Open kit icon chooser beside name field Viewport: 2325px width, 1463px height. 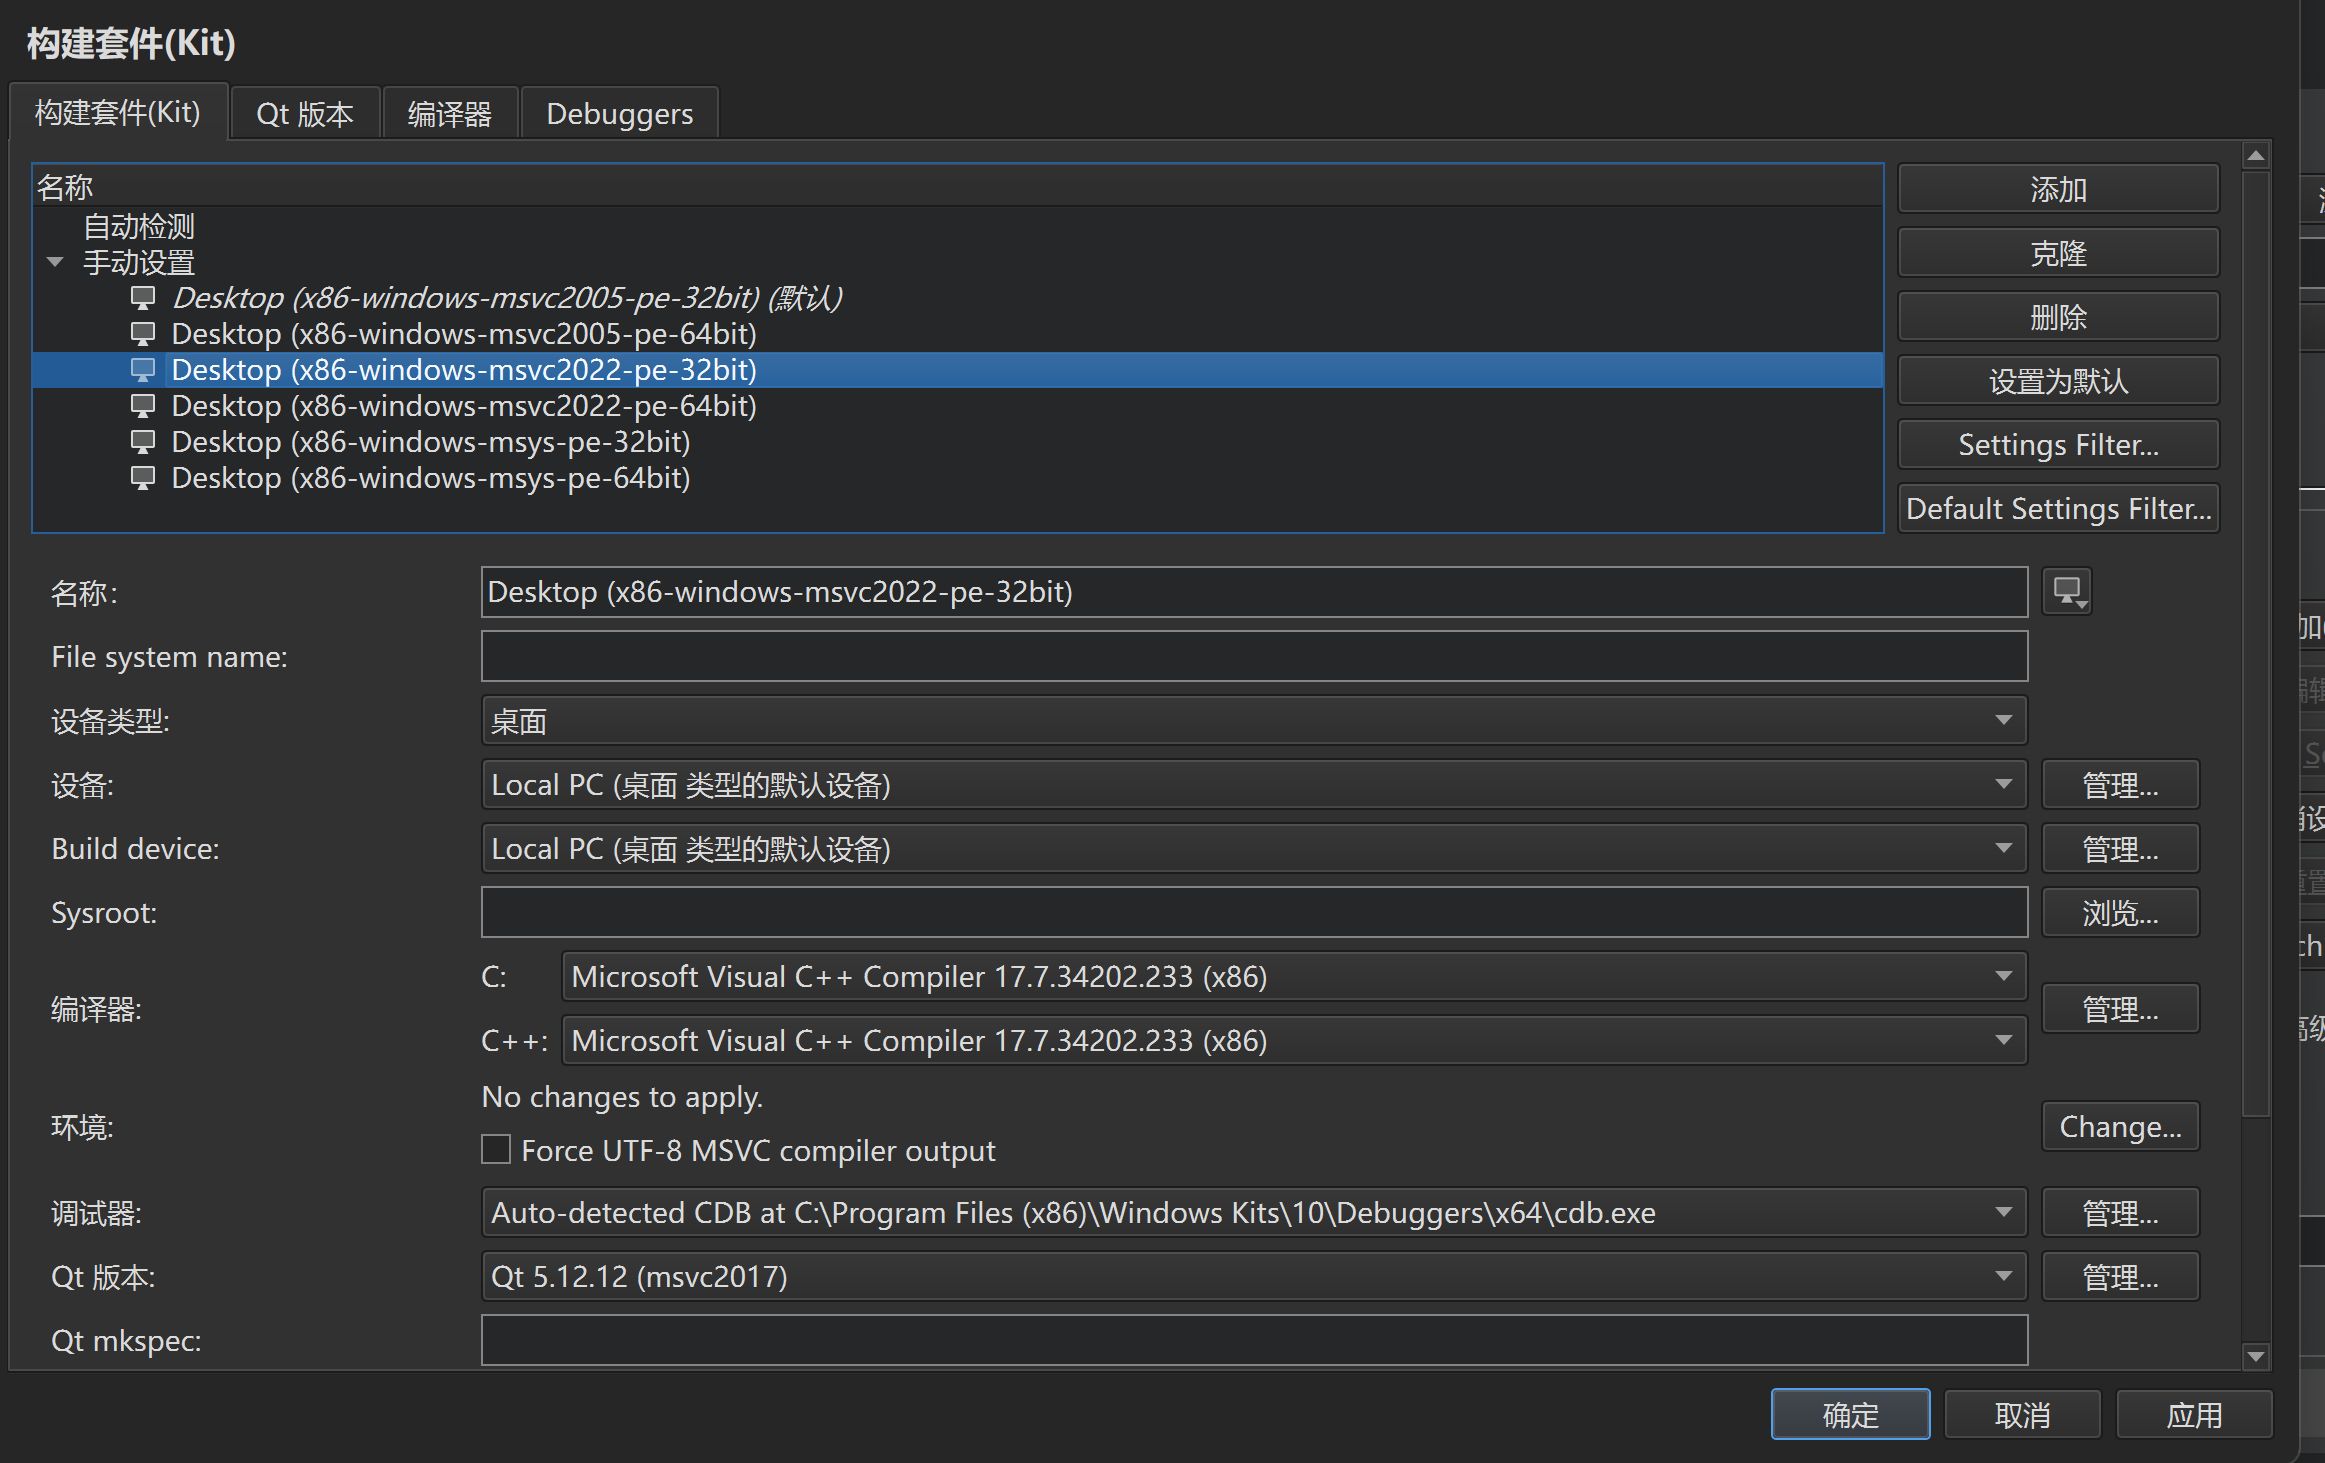click(2067, 592)
